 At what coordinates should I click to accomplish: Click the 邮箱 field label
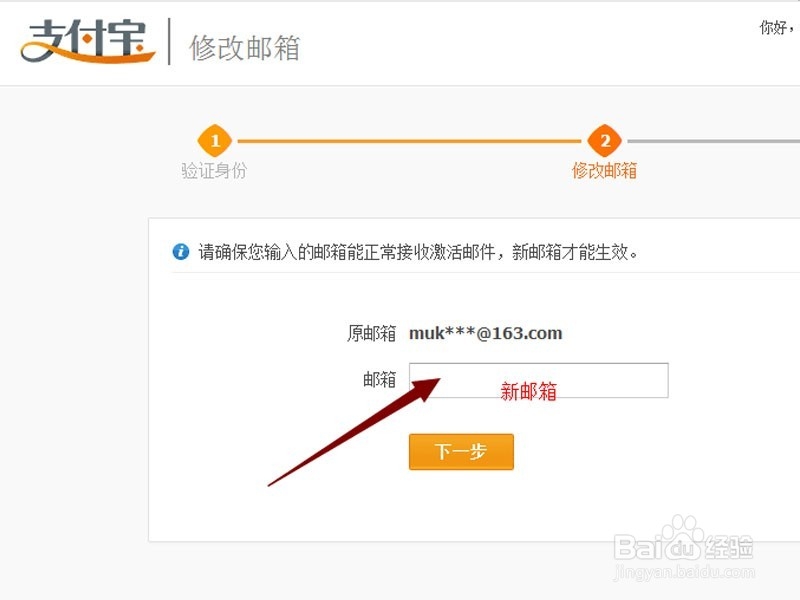pos(380,380)
